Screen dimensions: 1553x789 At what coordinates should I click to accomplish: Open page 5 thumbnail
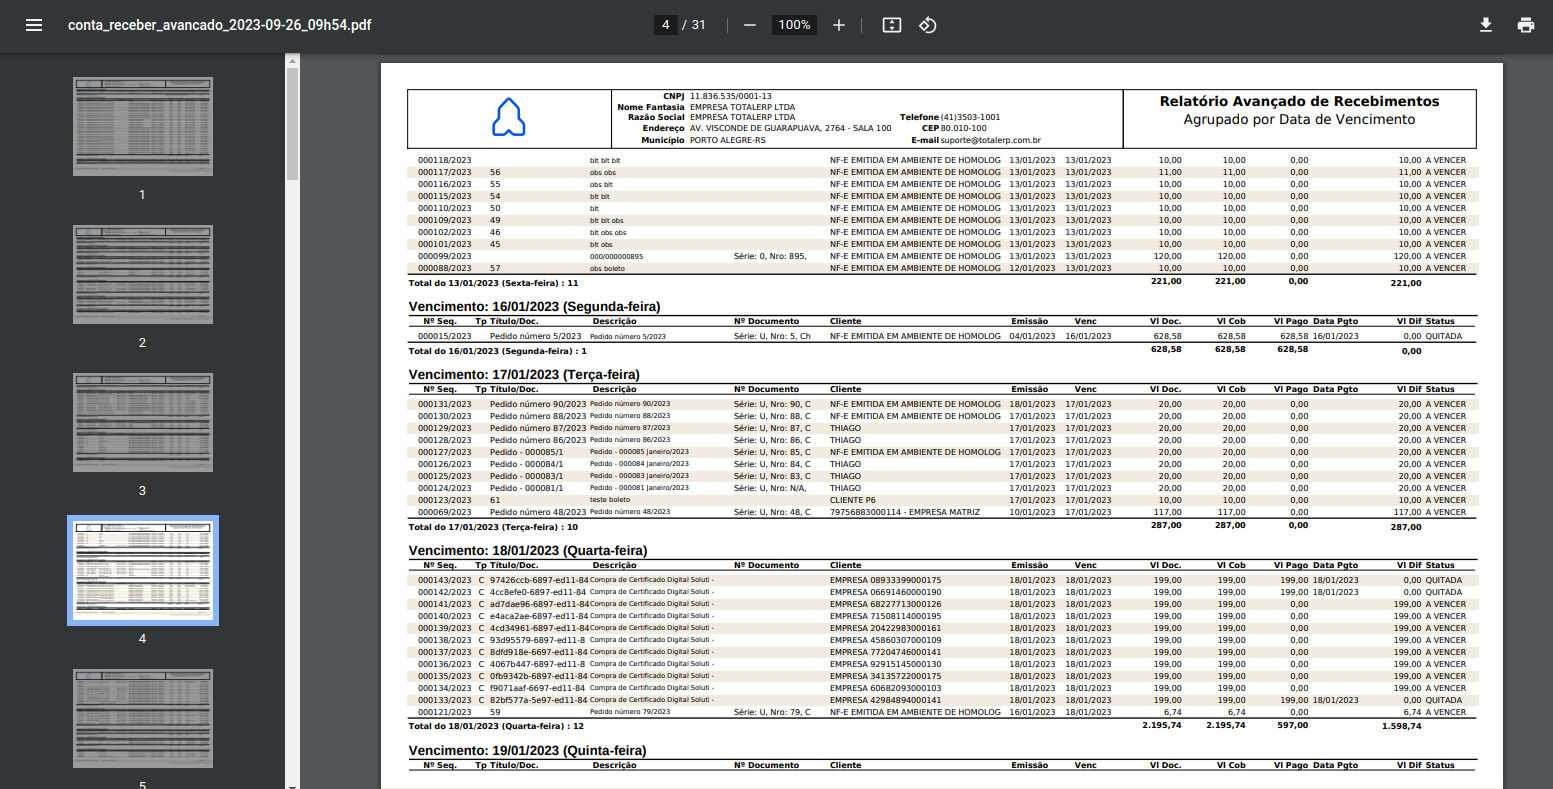coord(143,718)
